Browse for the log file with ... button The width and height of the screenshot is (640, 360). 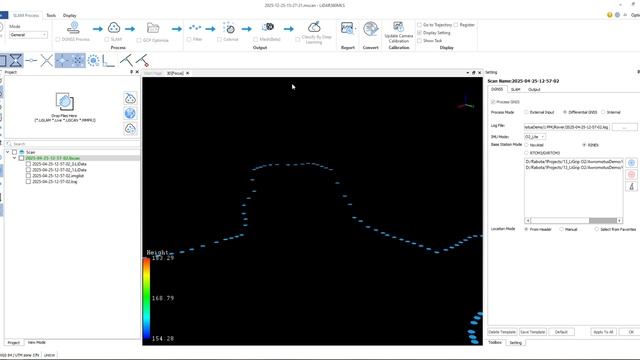(x=624, y=127)
